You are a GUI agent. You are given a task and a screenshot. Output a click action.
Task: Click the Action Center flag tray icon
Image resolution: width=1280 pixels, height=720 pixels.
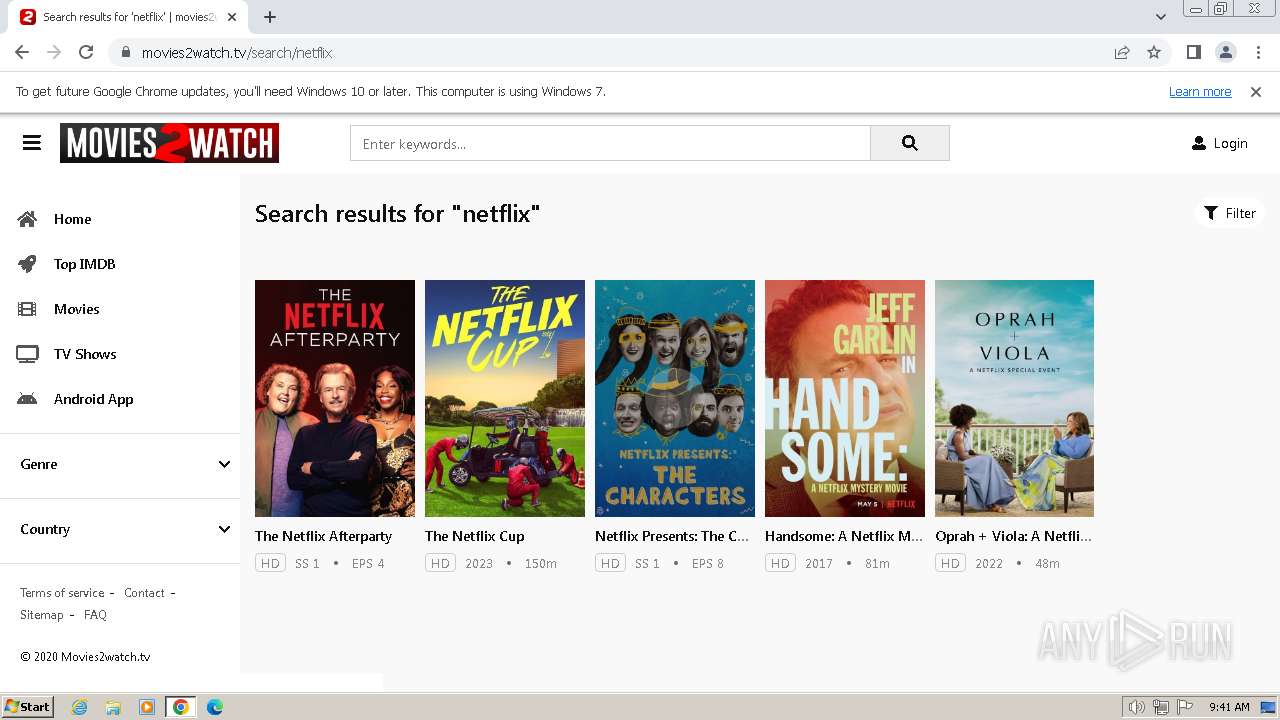[1186, 707]
